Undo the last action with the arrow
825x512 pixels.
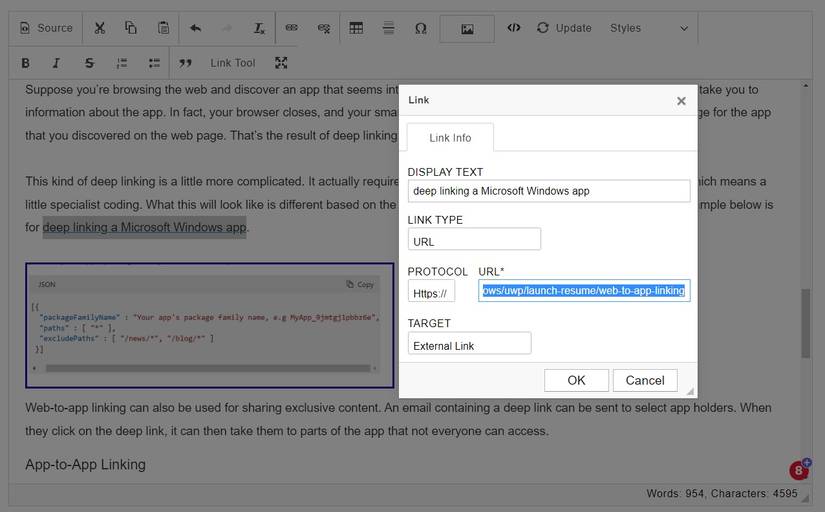point(196,28)
